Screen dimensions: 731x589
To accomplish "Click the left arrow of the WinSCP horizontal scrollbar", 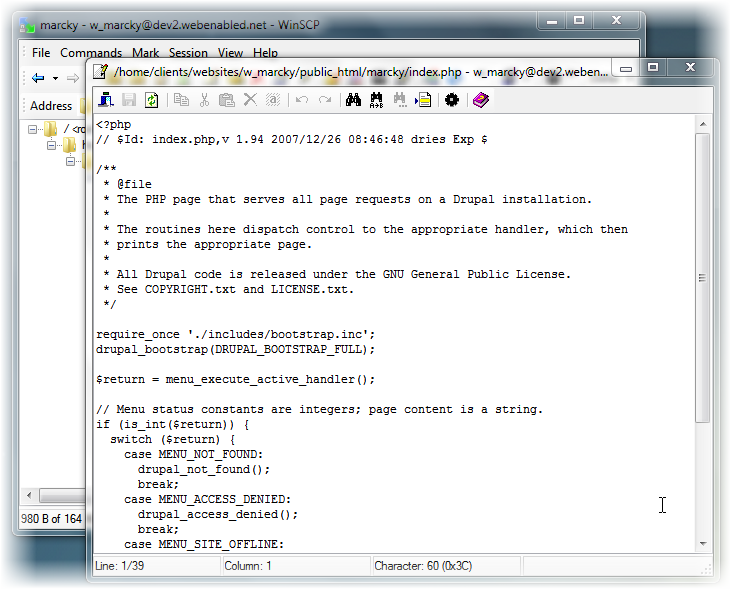I will click(29, 495).
